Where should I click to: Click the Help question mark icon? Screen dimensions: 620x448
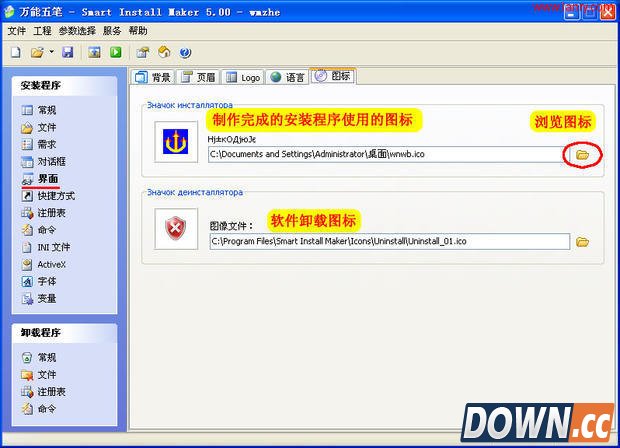point(185,52)
